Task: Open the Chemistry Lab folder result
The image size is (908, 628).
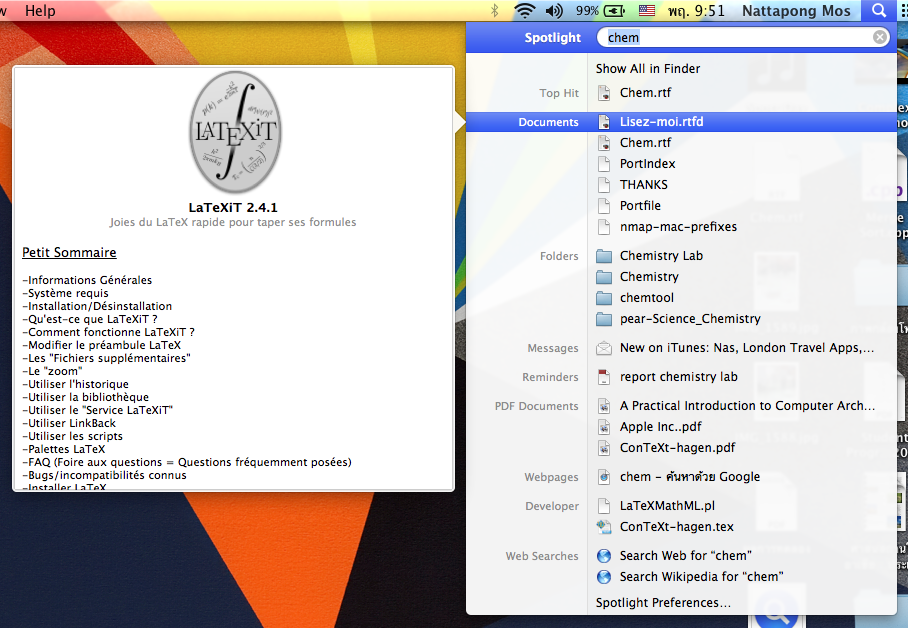Action: coord(661,256)
